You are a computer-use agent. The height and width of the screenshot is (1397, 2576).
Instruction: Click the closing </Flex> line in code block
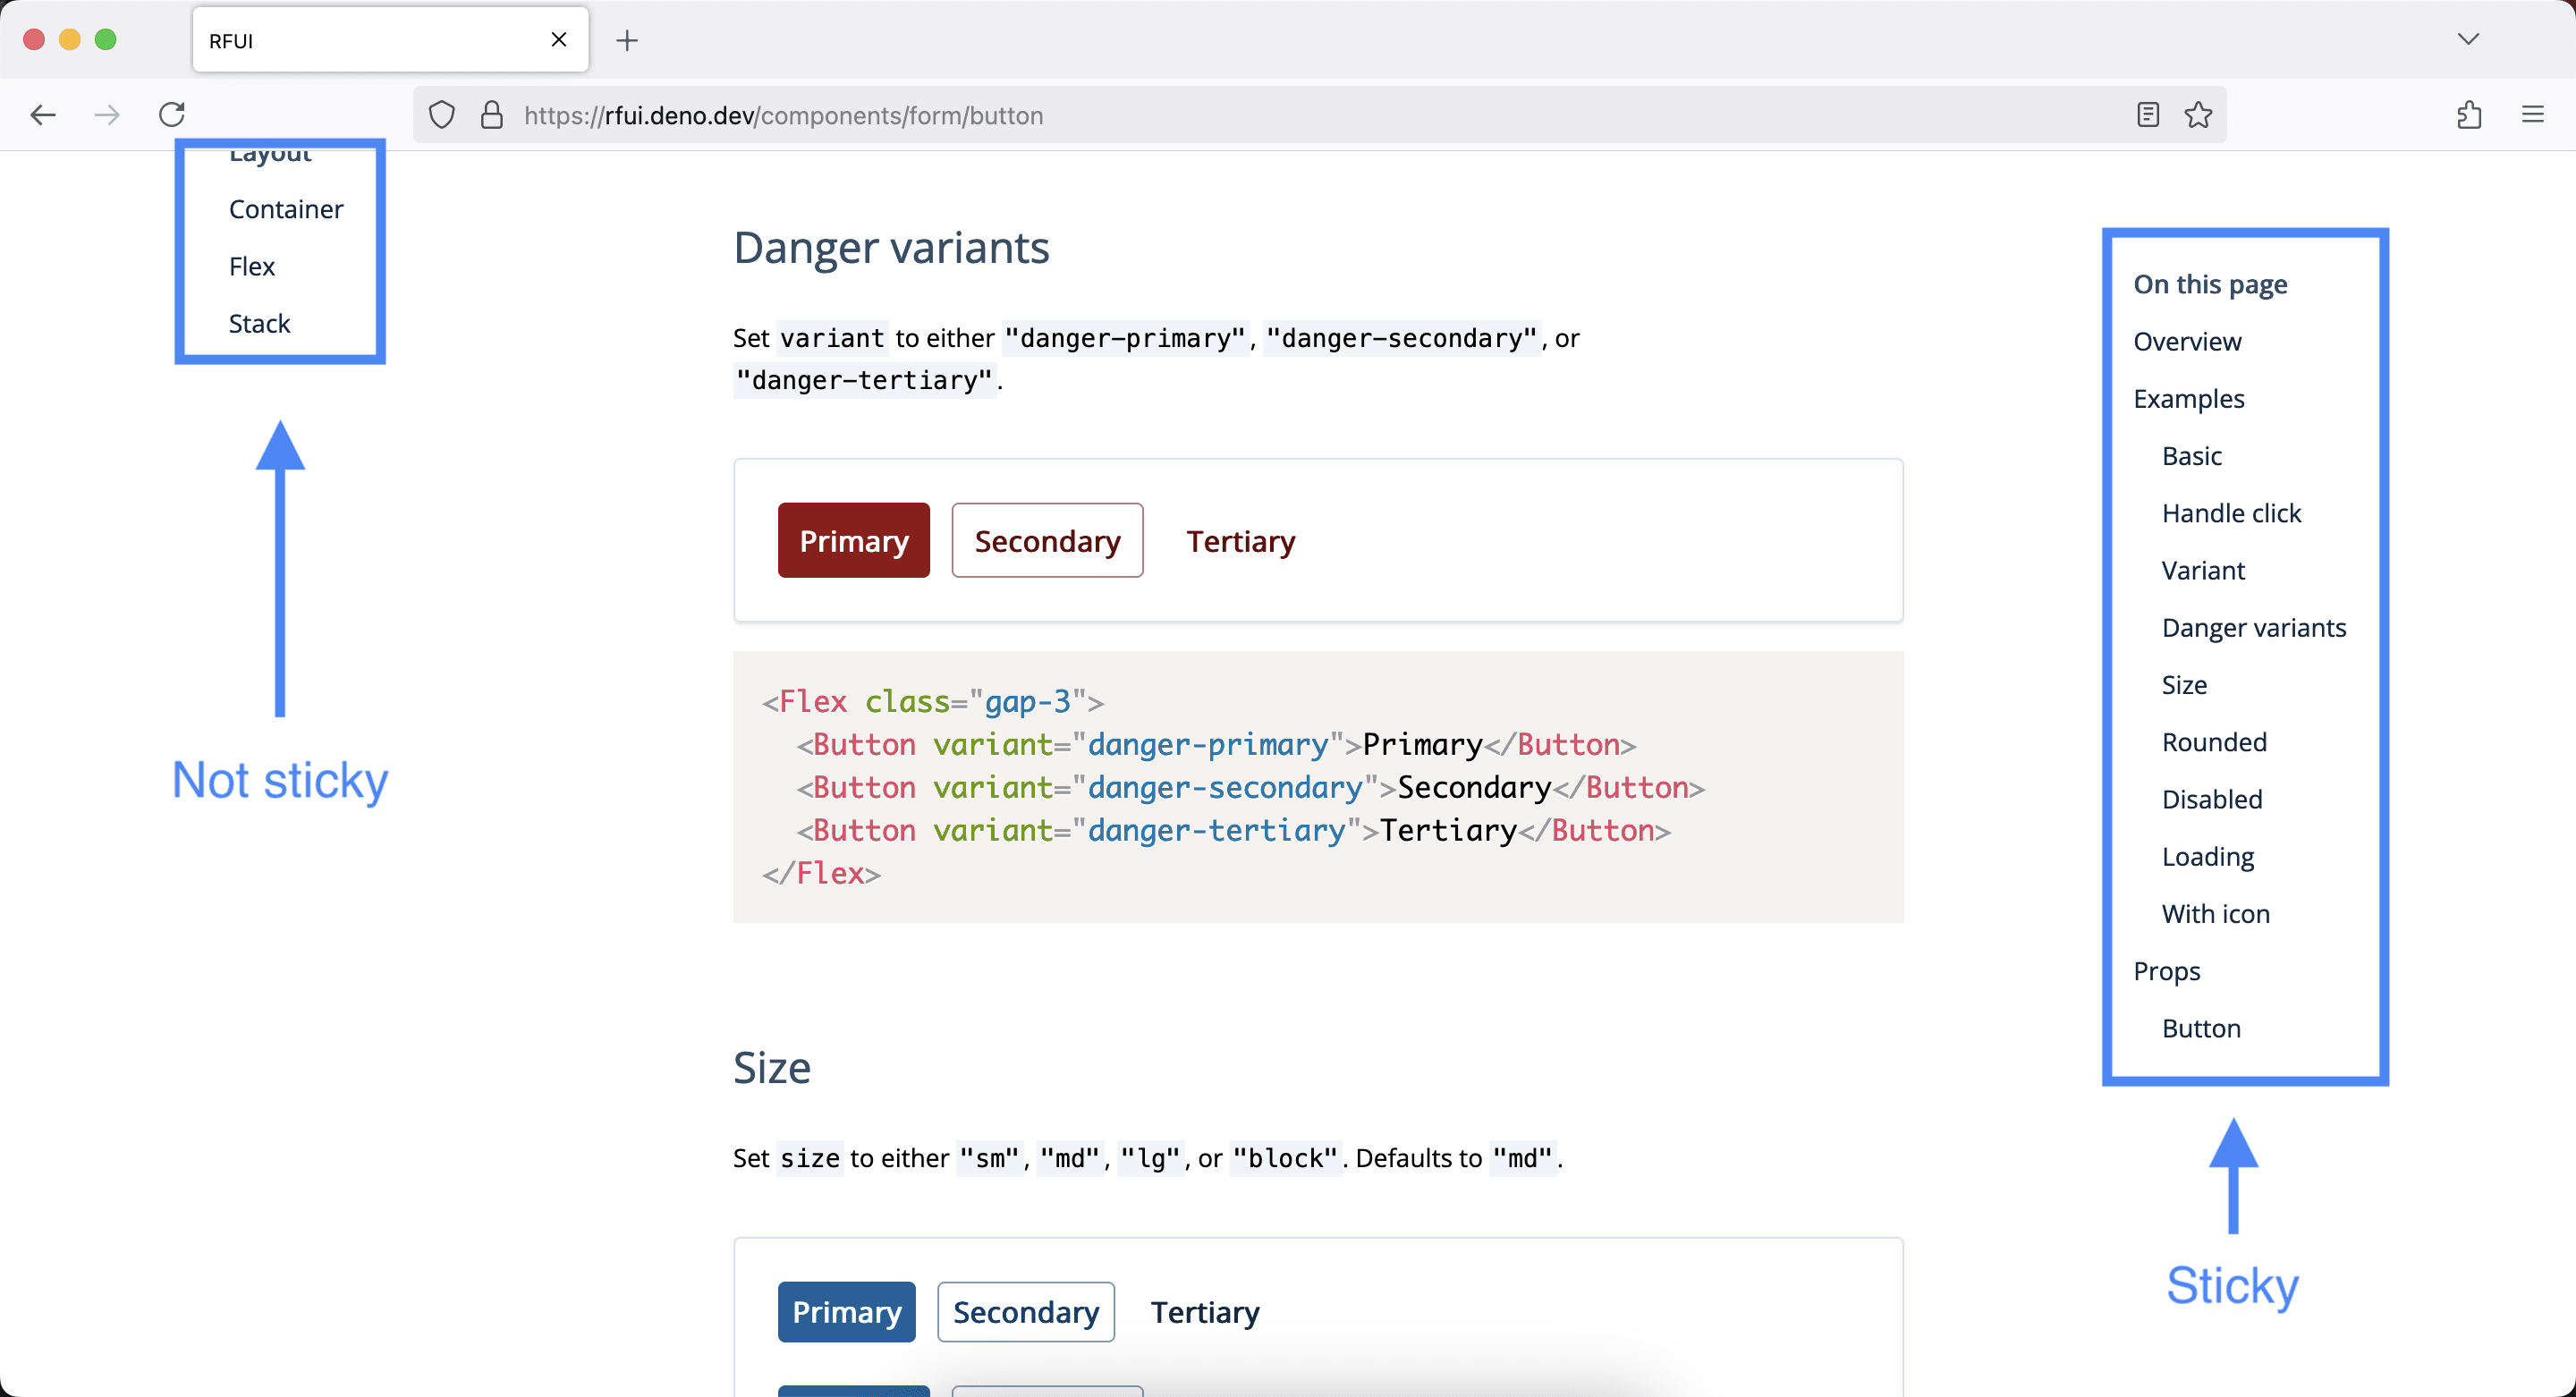click(821, 873)
